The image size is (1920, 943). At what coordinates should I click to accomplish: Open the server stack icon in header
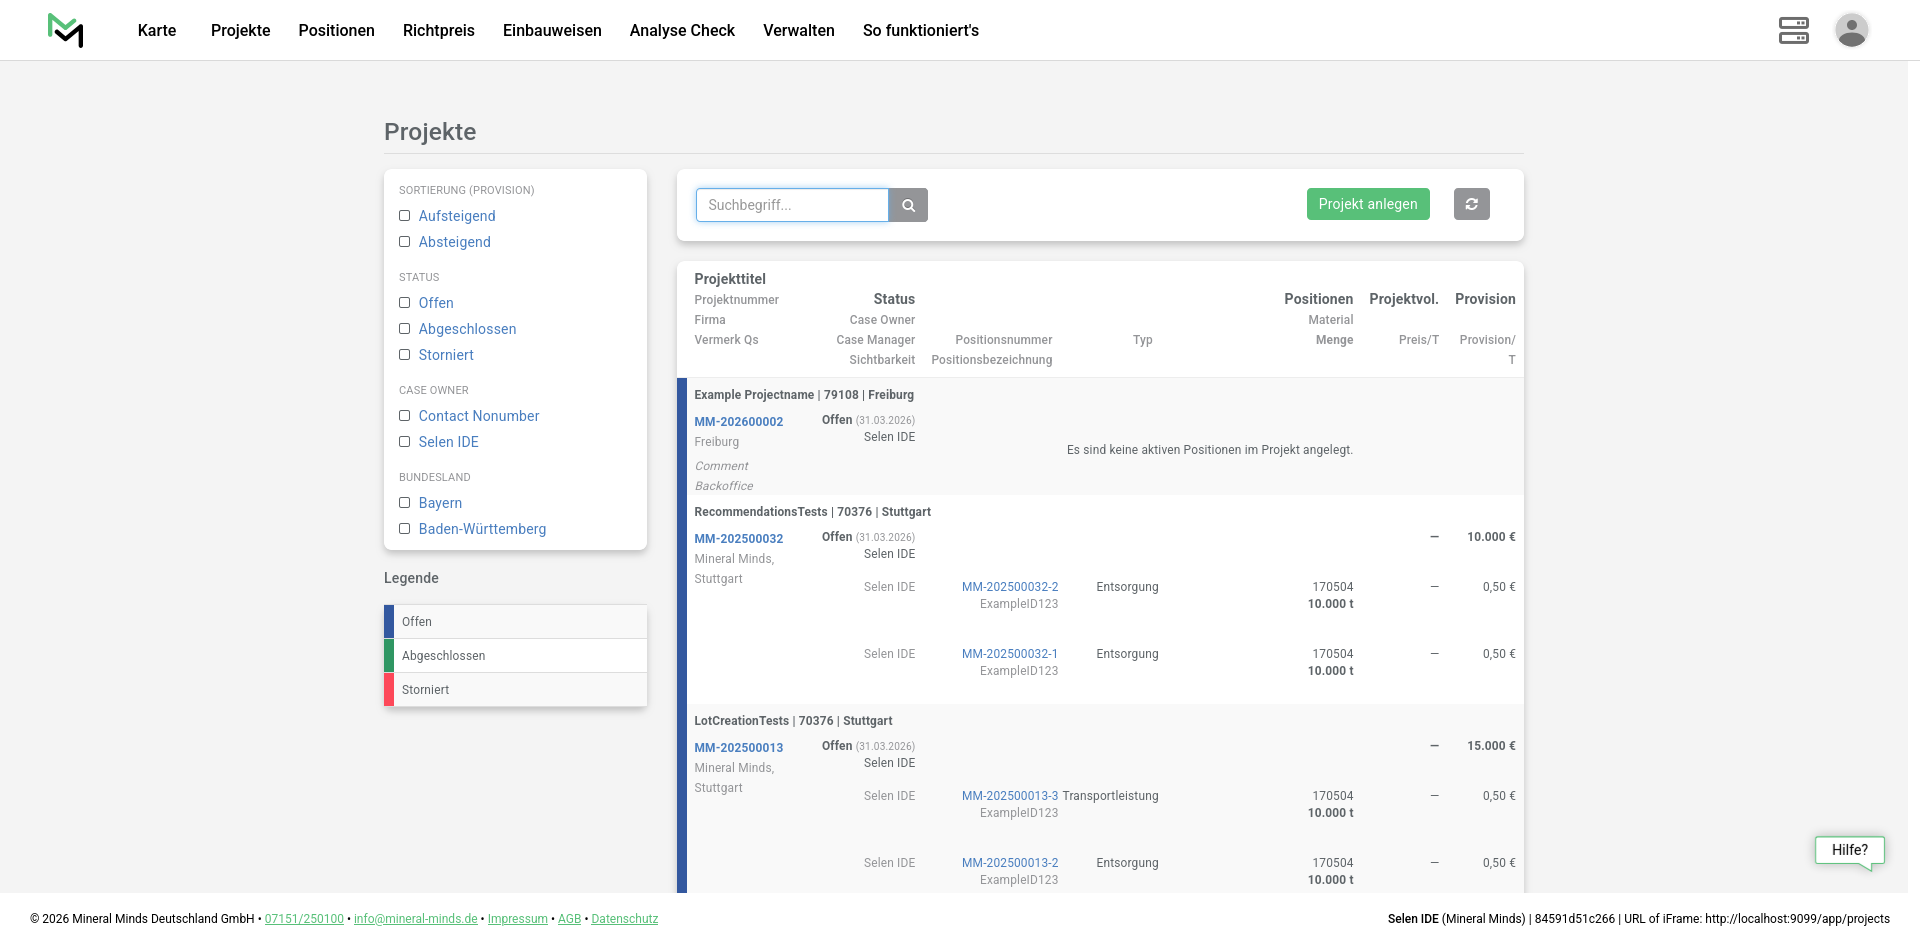tap(1793, 30)
